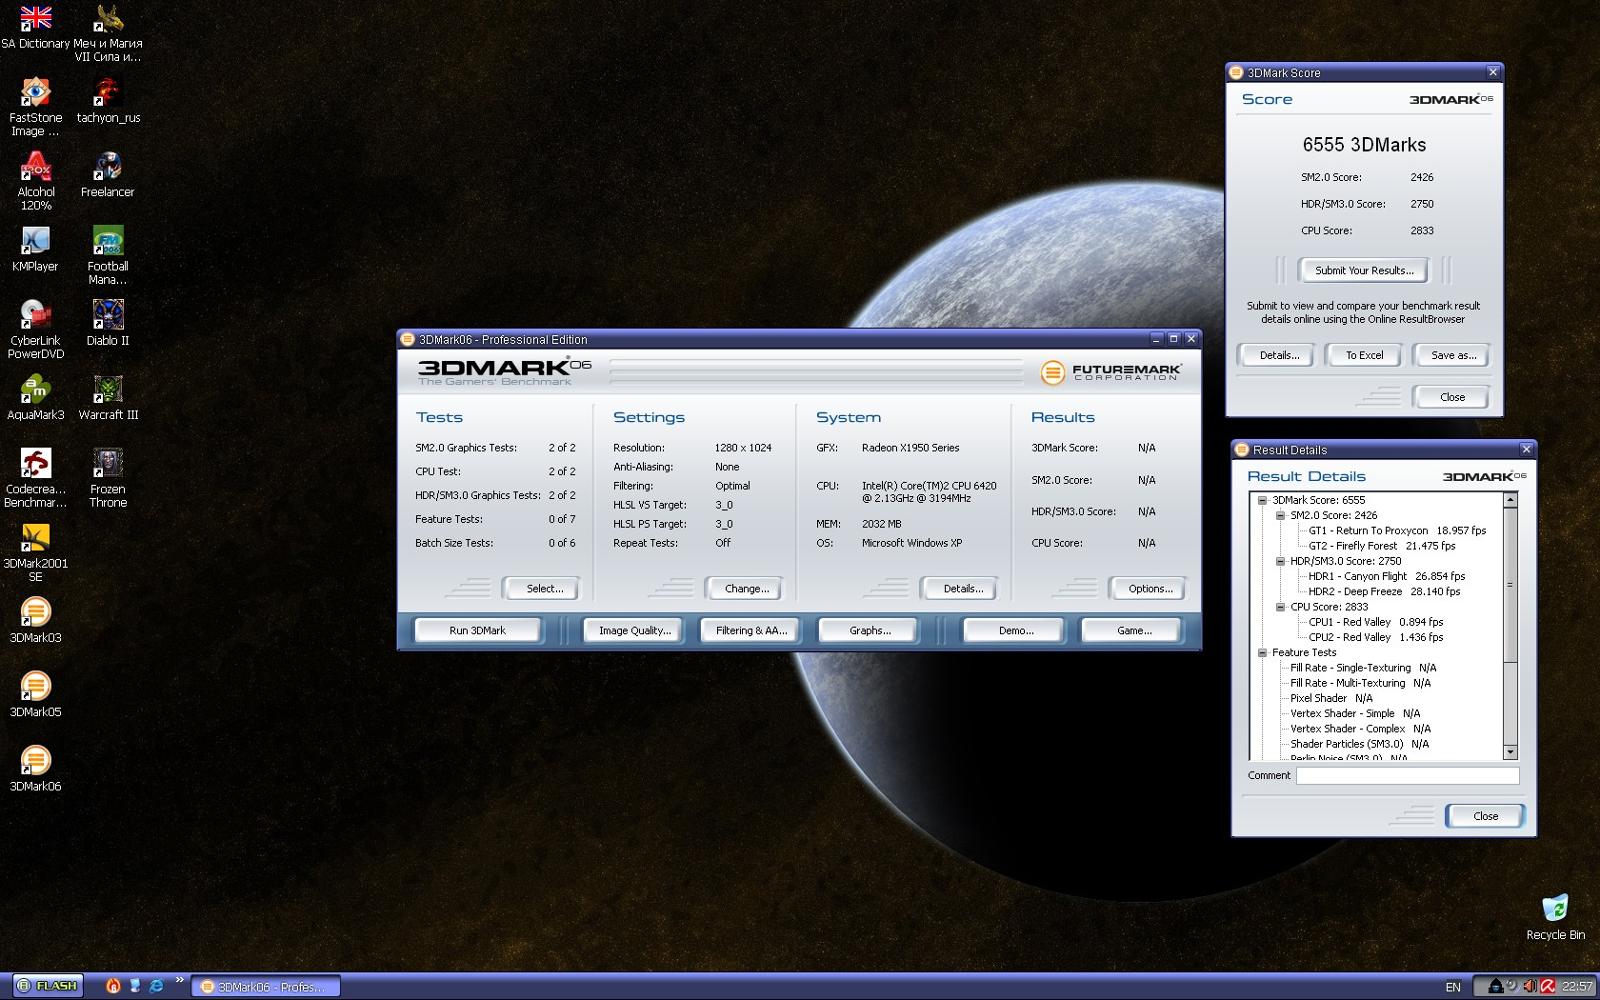Click the flame quick launch icon
The width and height of the screenshot is (1600, 1000).
coord(113,986)
